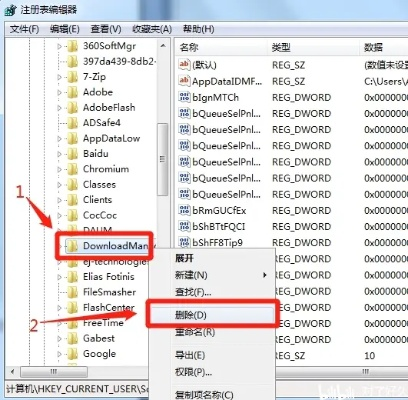The width and height of the screenshot is (408, 400).
Task: Expand the Google tree node
Action: [x=60, y=354]
